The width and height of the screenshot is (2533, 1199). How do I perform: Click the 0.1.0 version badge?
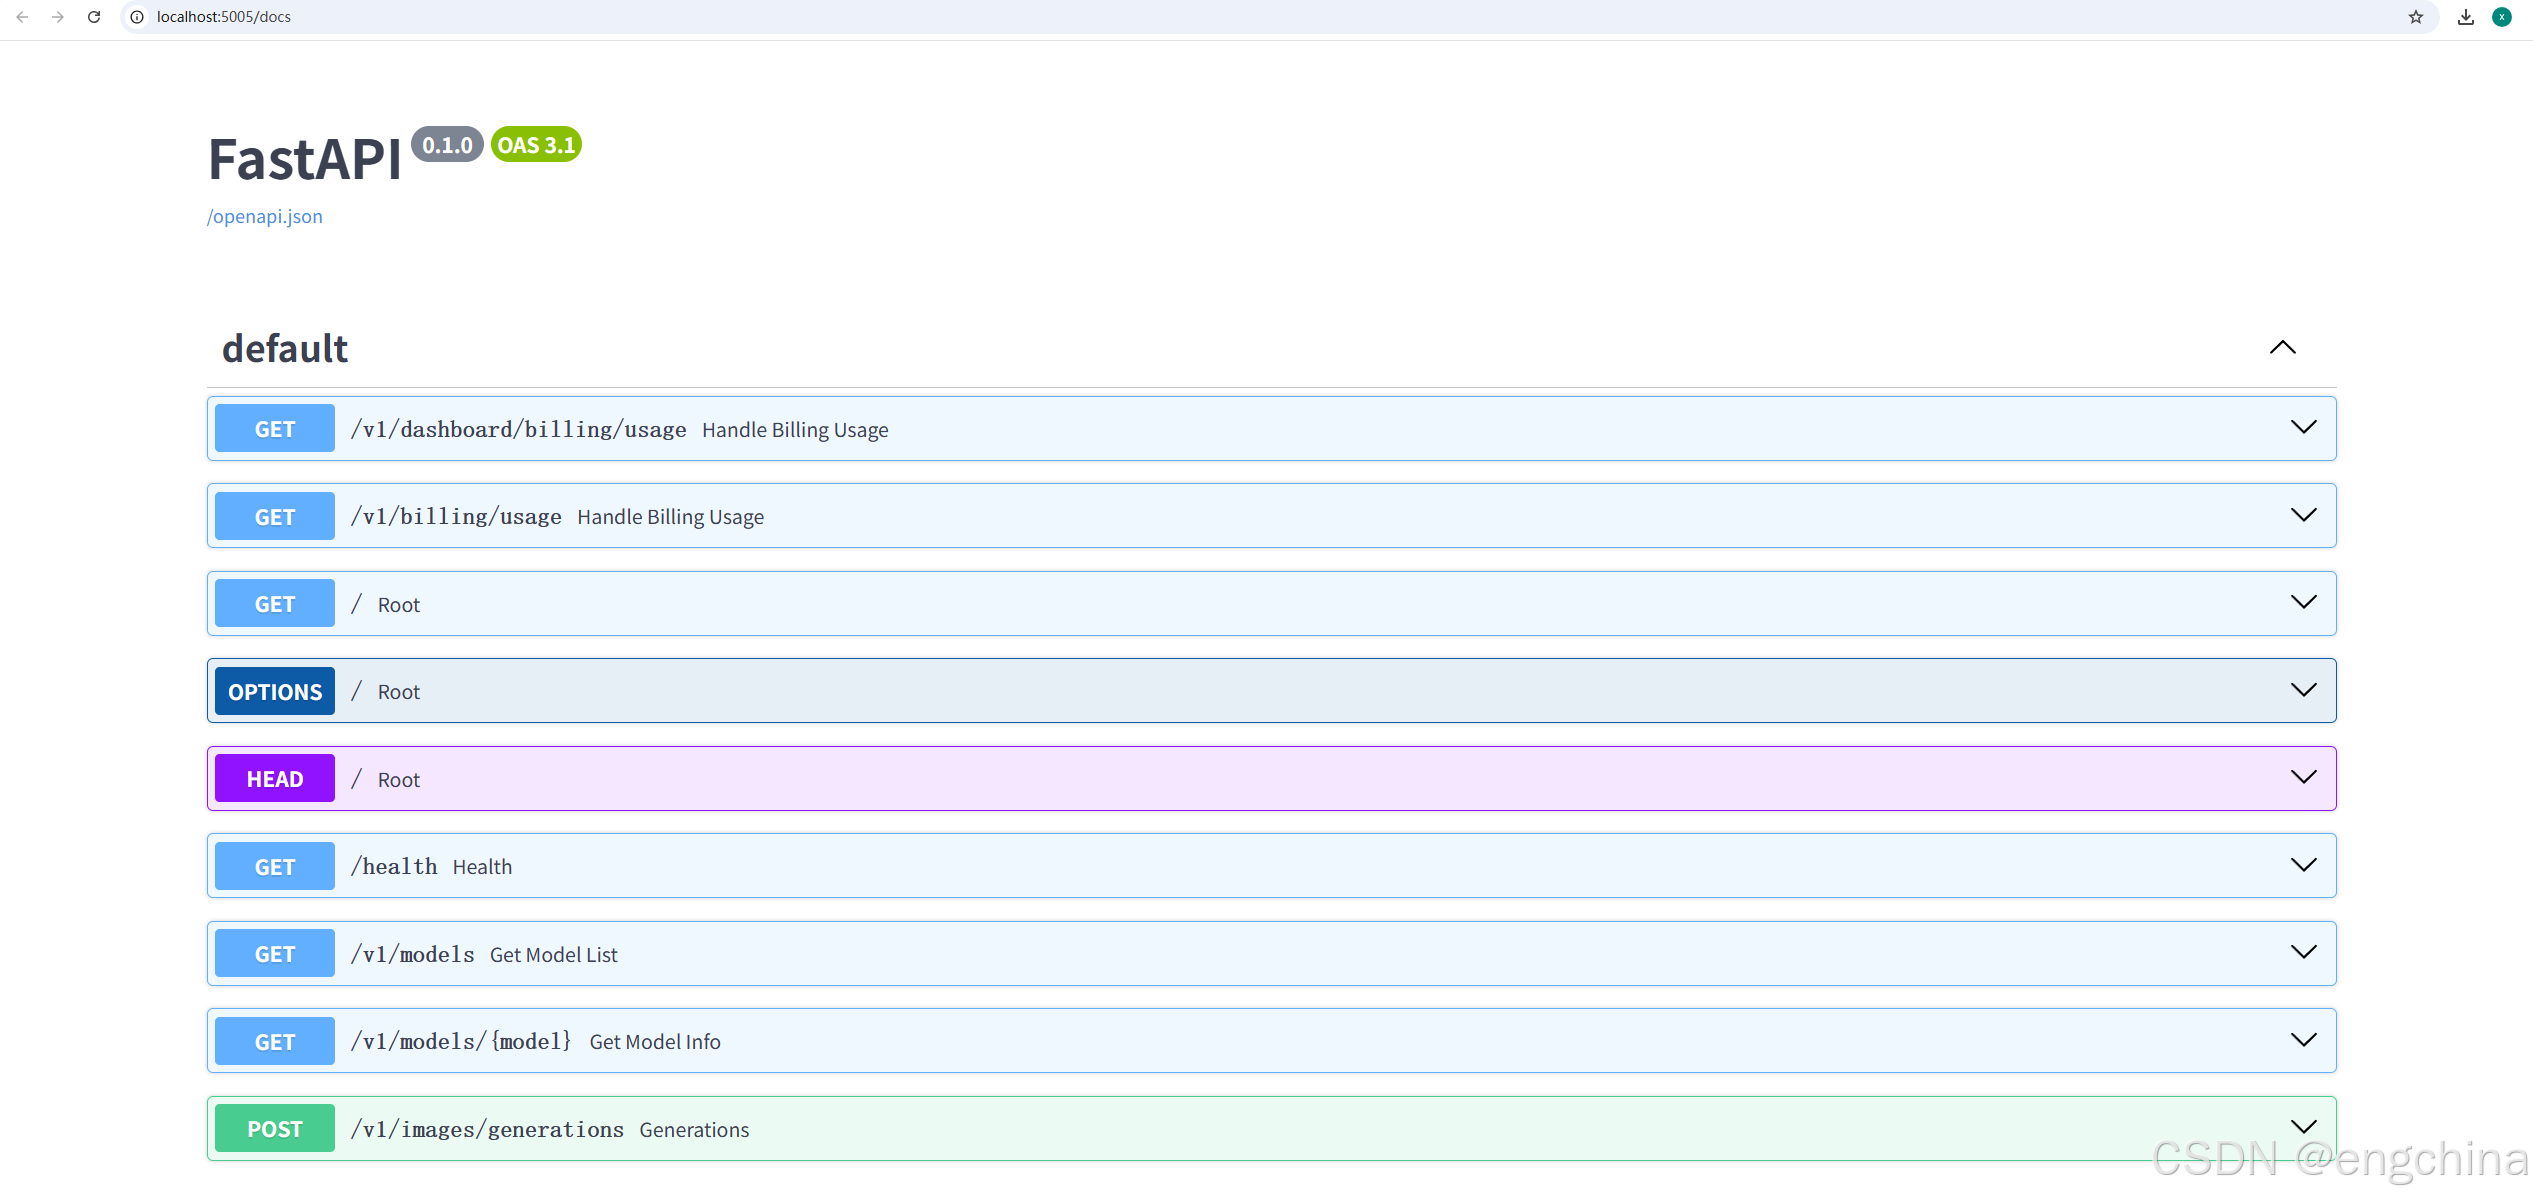tap(447, 145)
